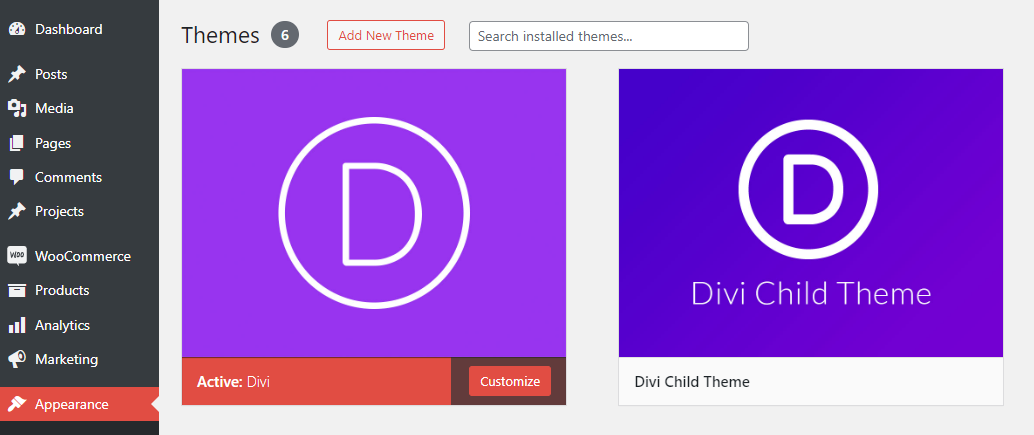Click the WooCommerce logo icon

click(x=16, y=256)
